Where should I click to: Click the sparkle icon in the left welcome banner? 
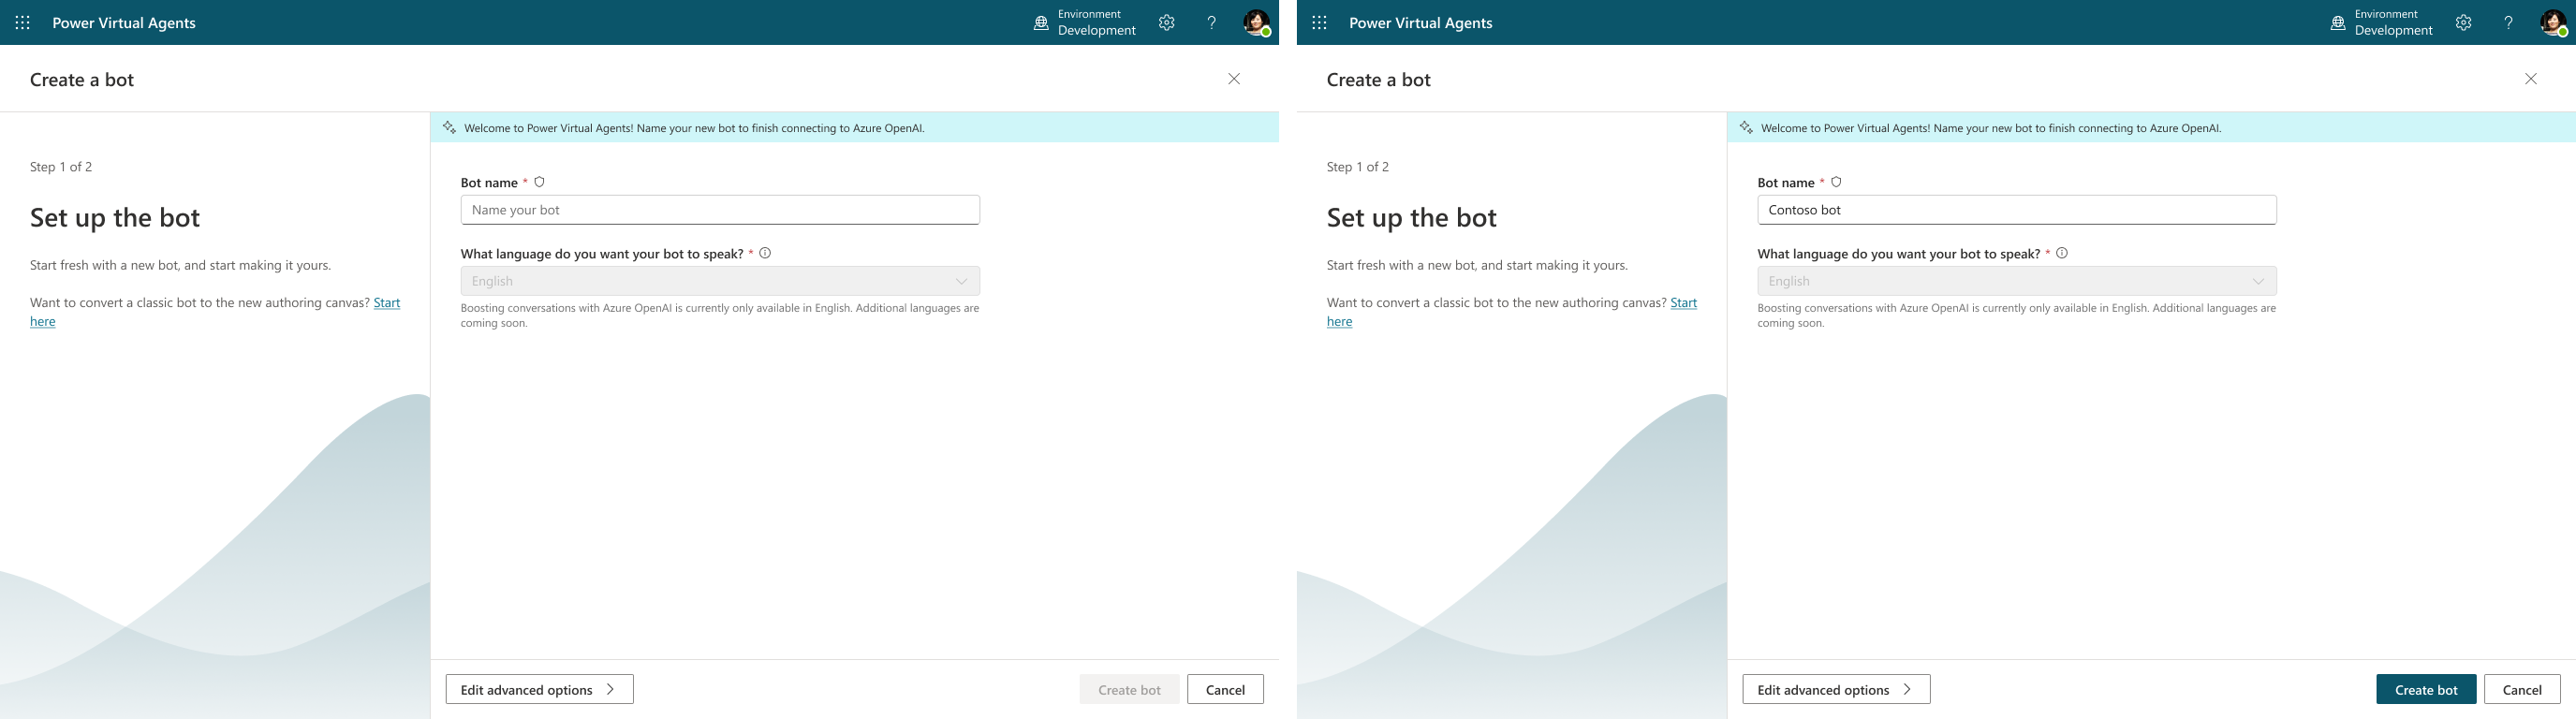tap(449, 128)
